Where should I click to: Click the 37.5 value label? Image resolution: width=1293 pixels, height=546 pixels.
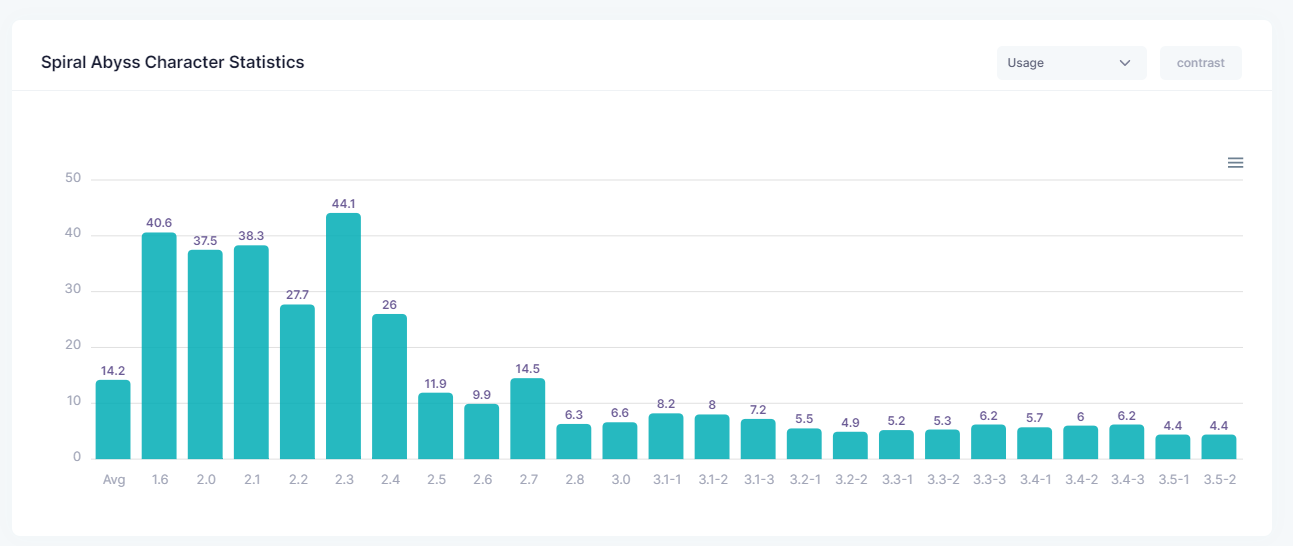pyautogui.click(x=205, y=240)
